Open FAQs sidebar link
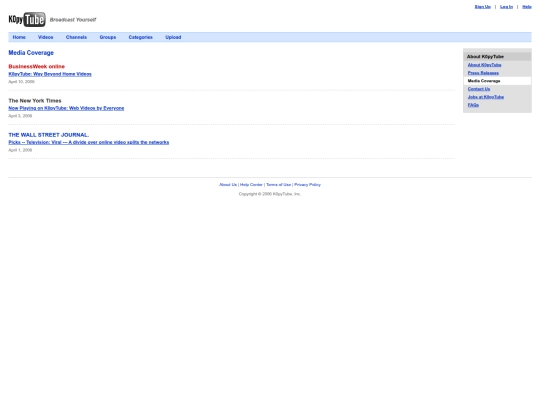Image resolution: width=540 pixels, height=405 pixels. pyautogui.click(x=473, y=105)
